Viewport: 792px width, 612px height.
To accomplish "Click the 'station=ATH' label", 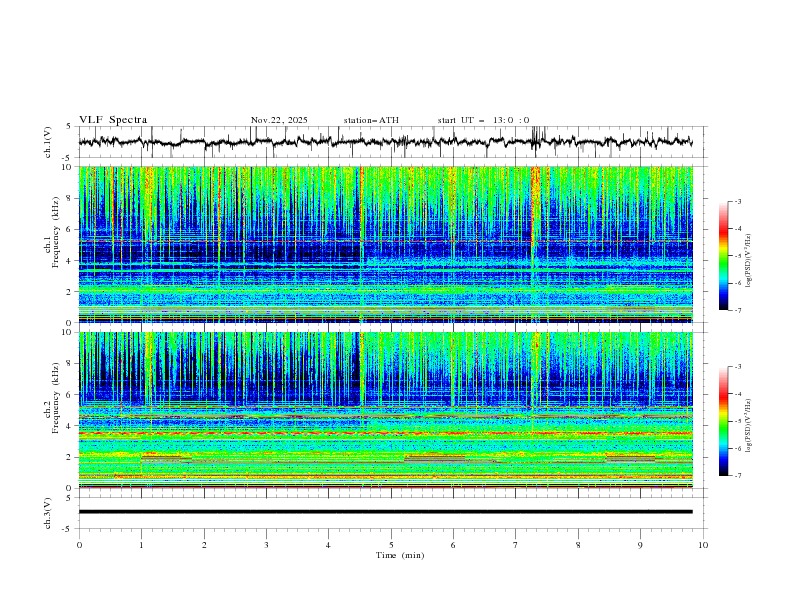I will pos(371,120).
